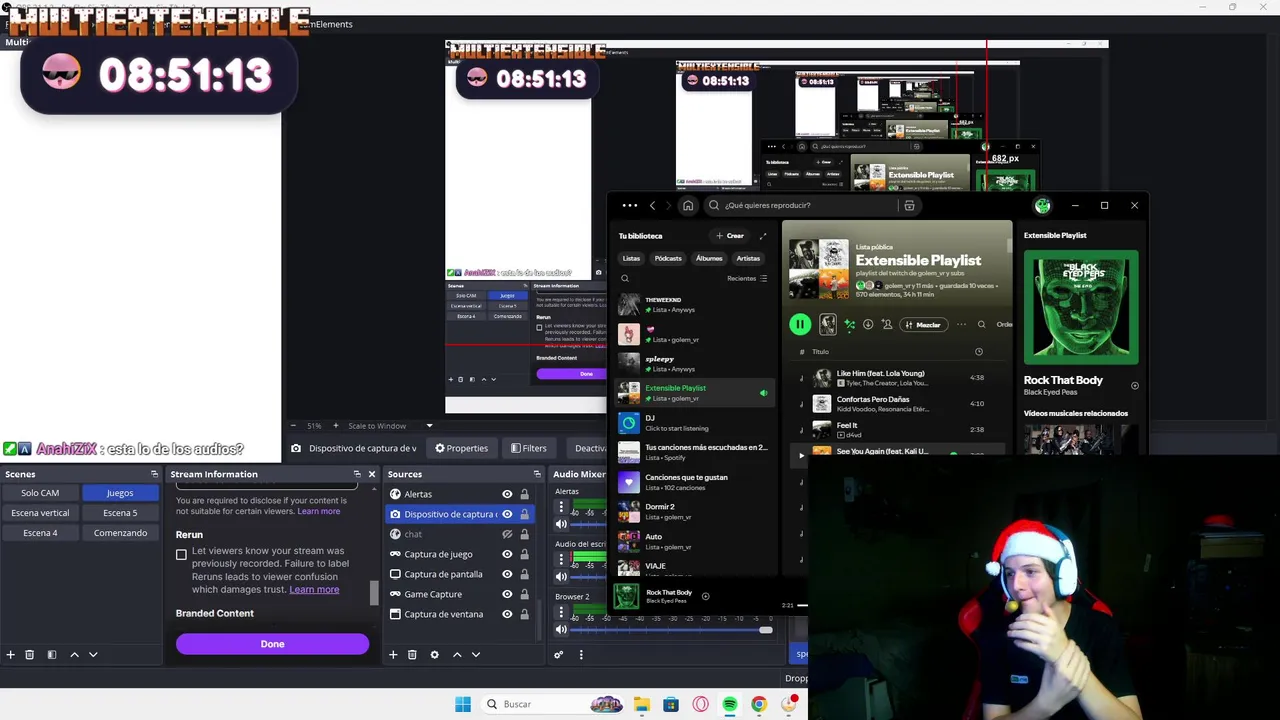Hide Captura de pantalla source
The height and width of the screenshot is (720, 1280).
[x=507, y=574]
